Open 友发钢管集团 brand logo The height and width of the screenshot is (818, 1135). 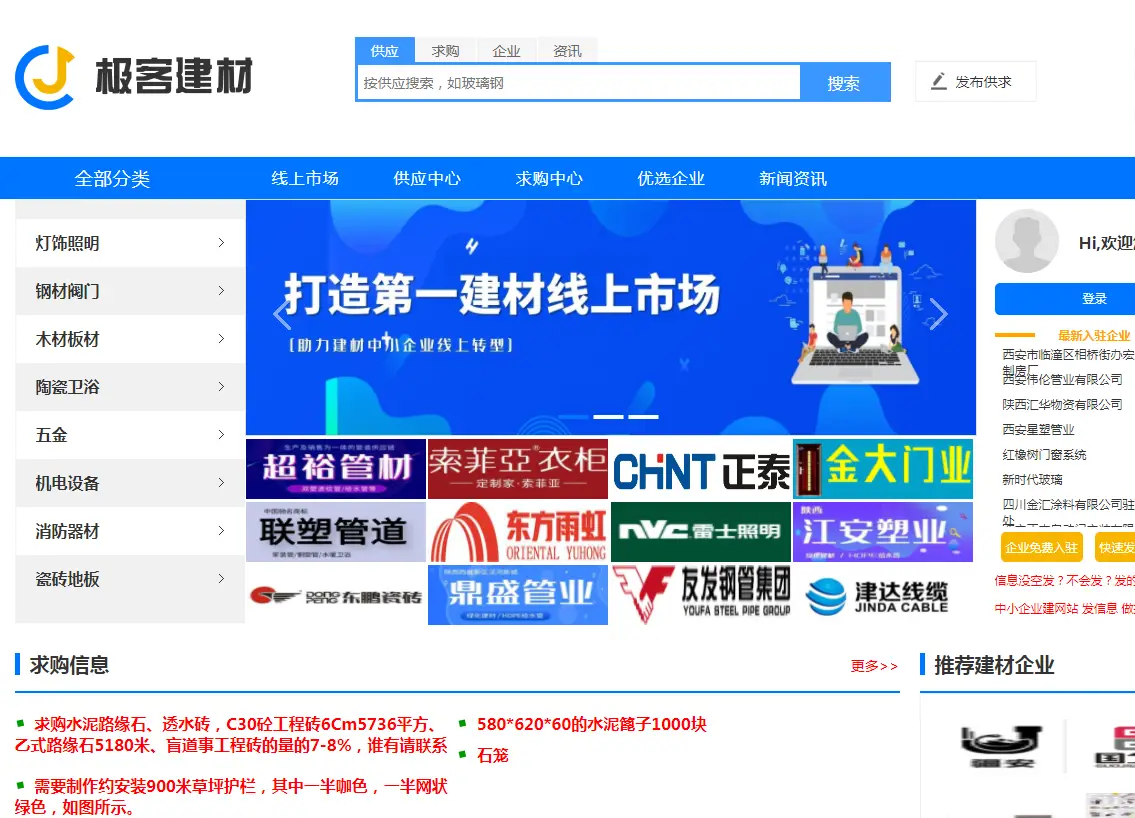pyautogui.click(x=701, y=595)
